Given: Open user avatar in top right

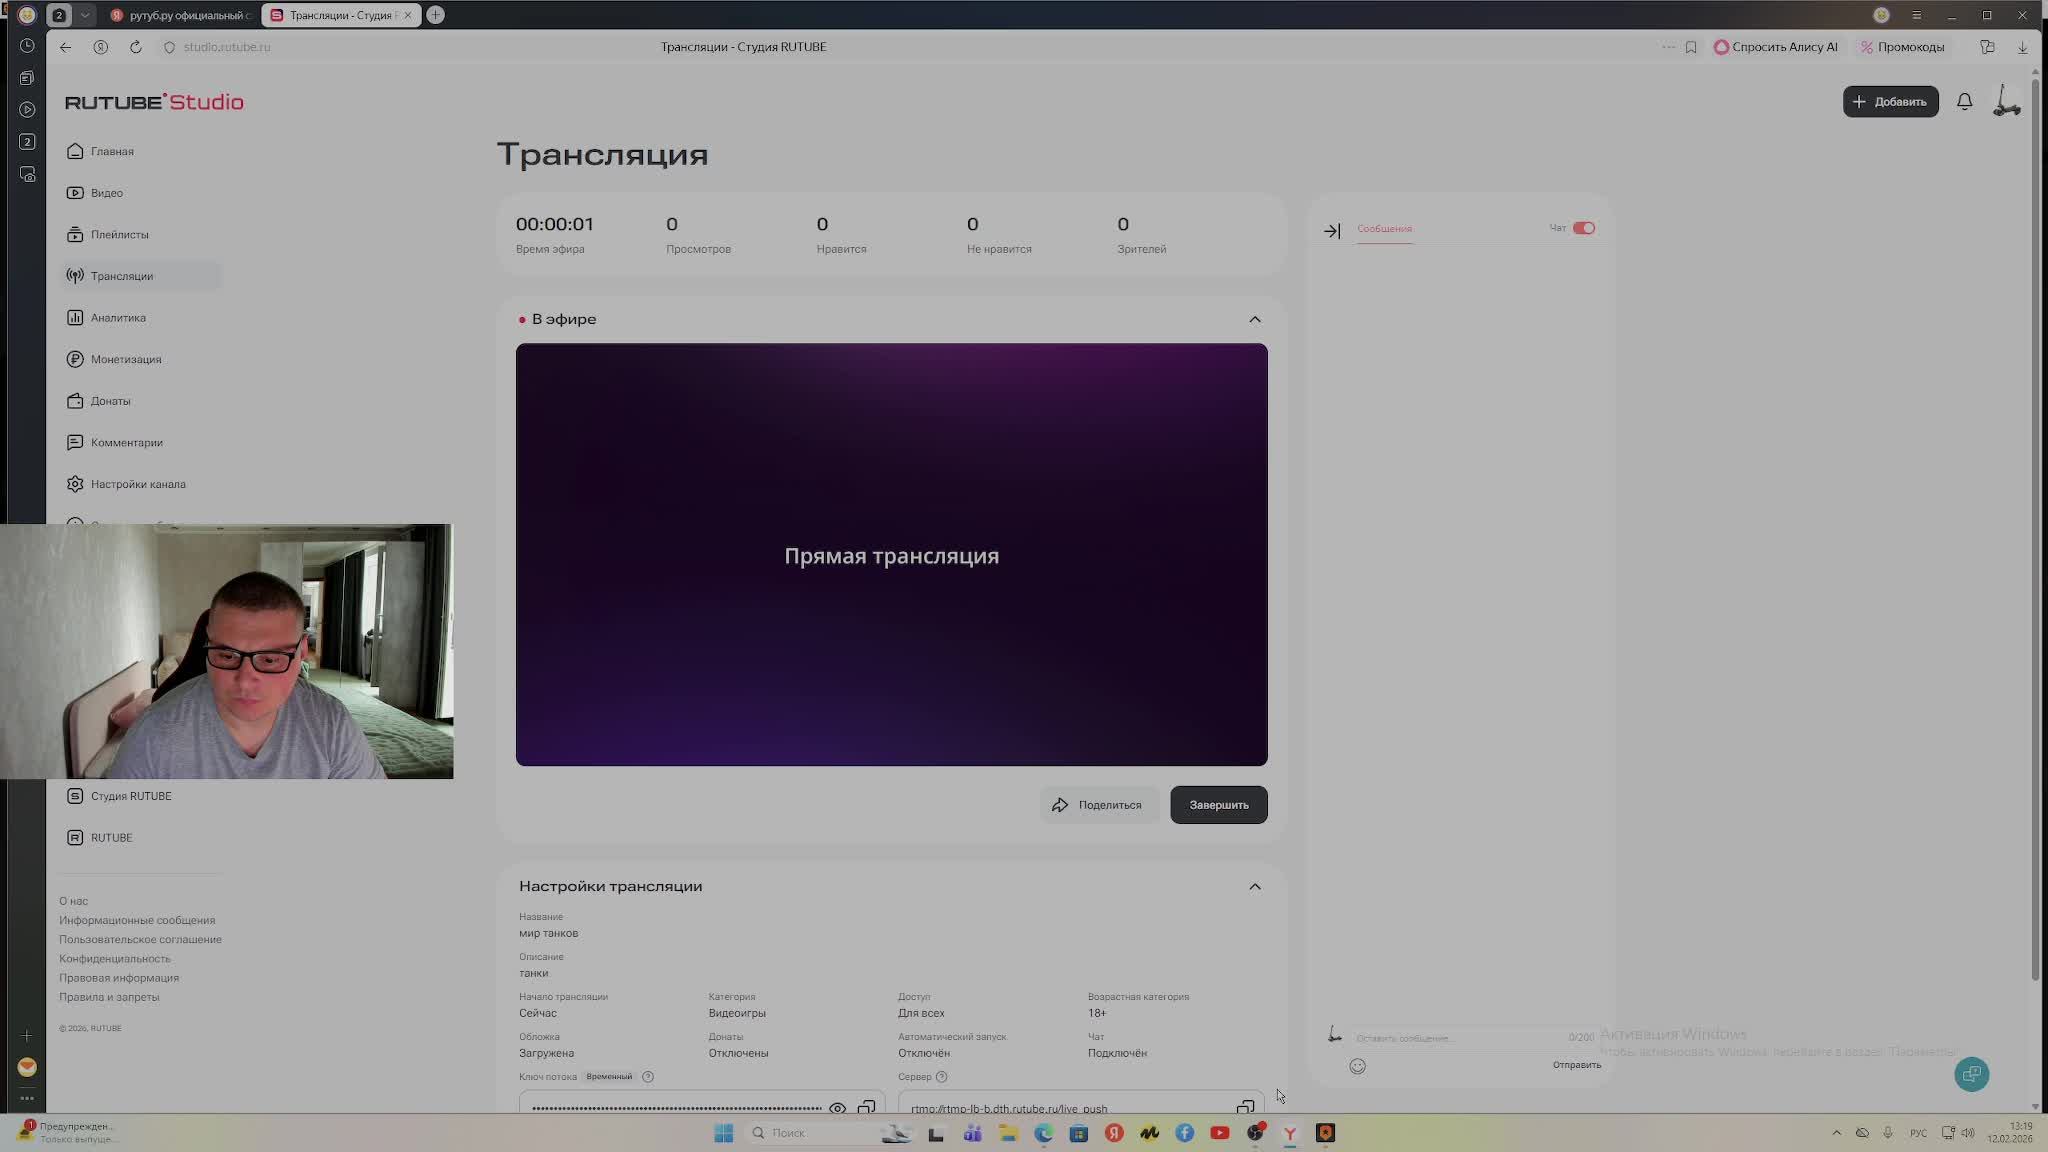Looking at the screenshot, I should 2006,102.
